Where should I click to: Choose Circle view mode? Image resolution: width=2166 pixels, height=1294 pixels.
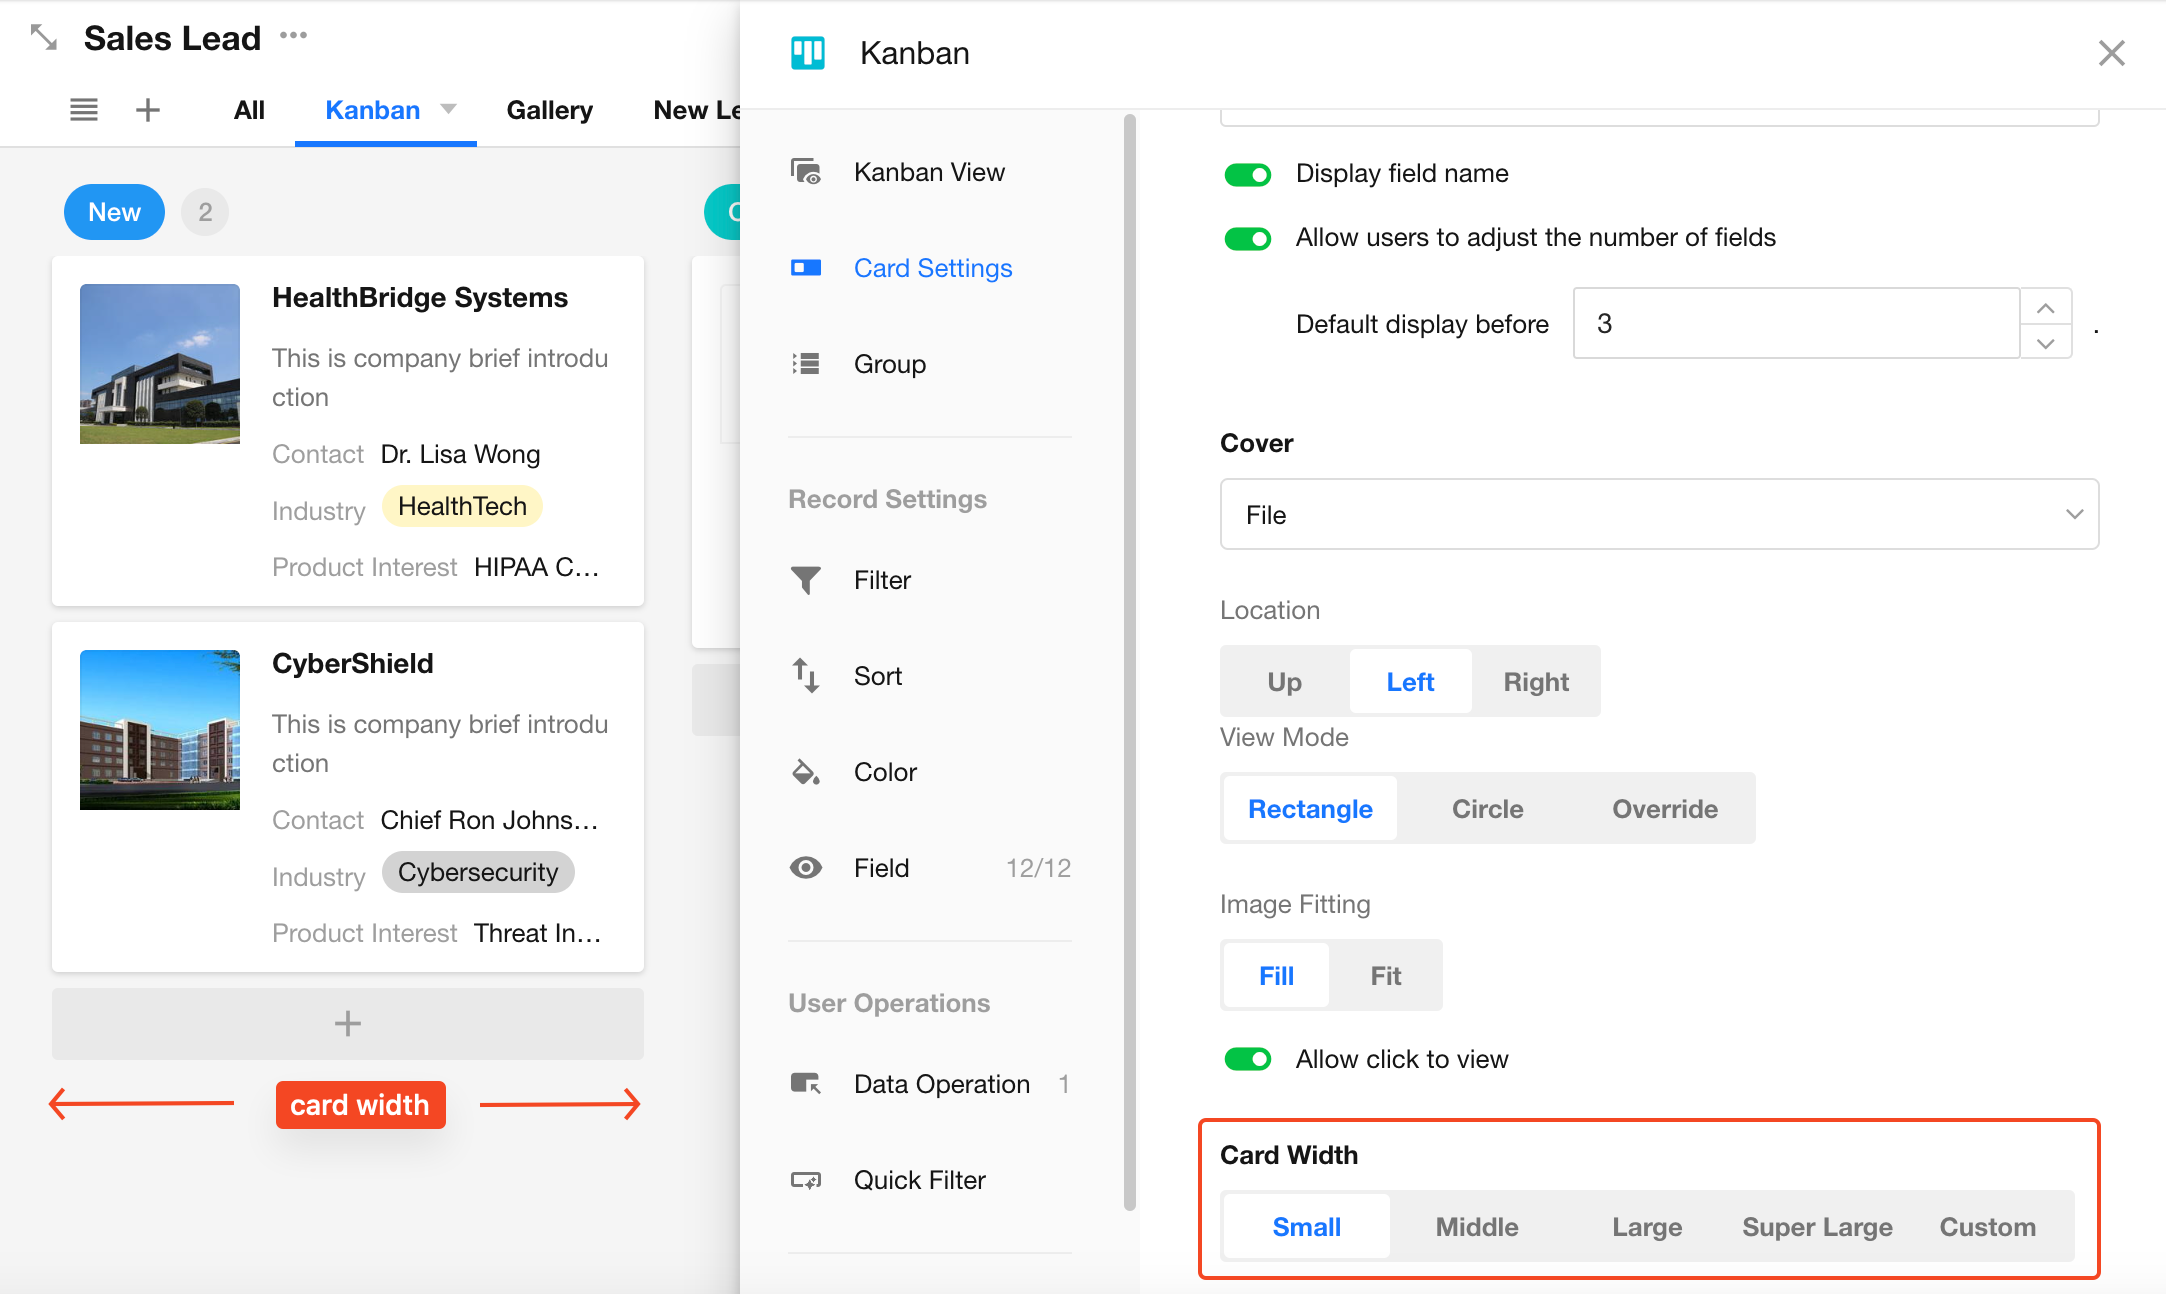pyautogui.click(x=1487, y=809)
